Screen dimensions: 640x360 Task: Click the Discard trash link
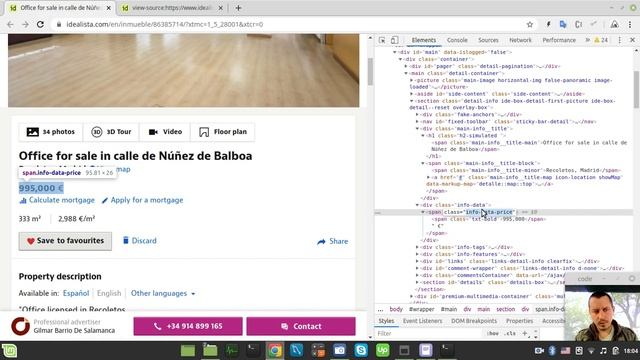[140, 240]
